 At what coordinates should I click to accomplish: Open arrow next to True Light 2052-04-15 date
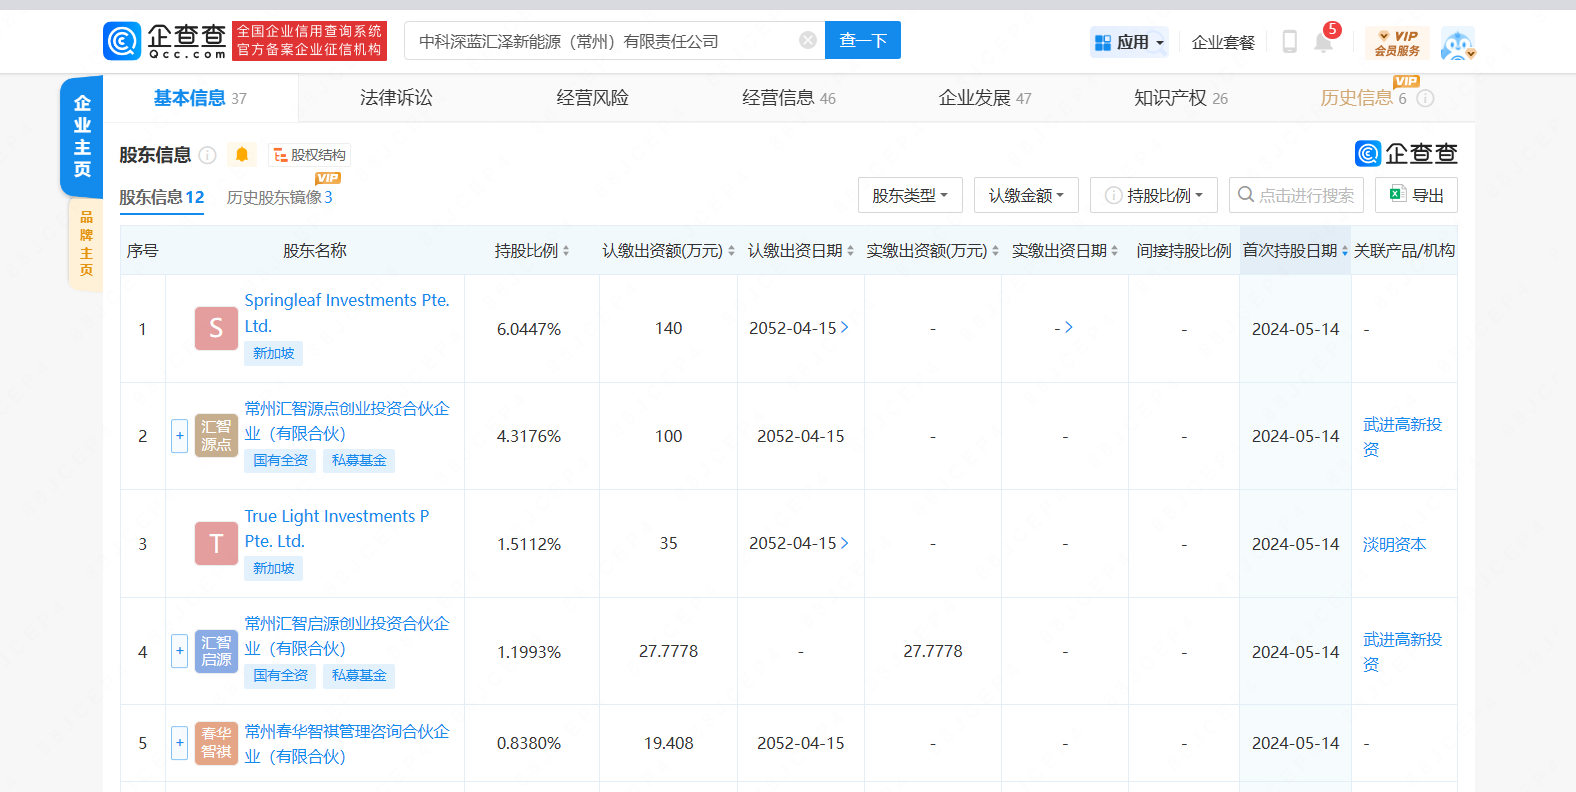[845, 543]
